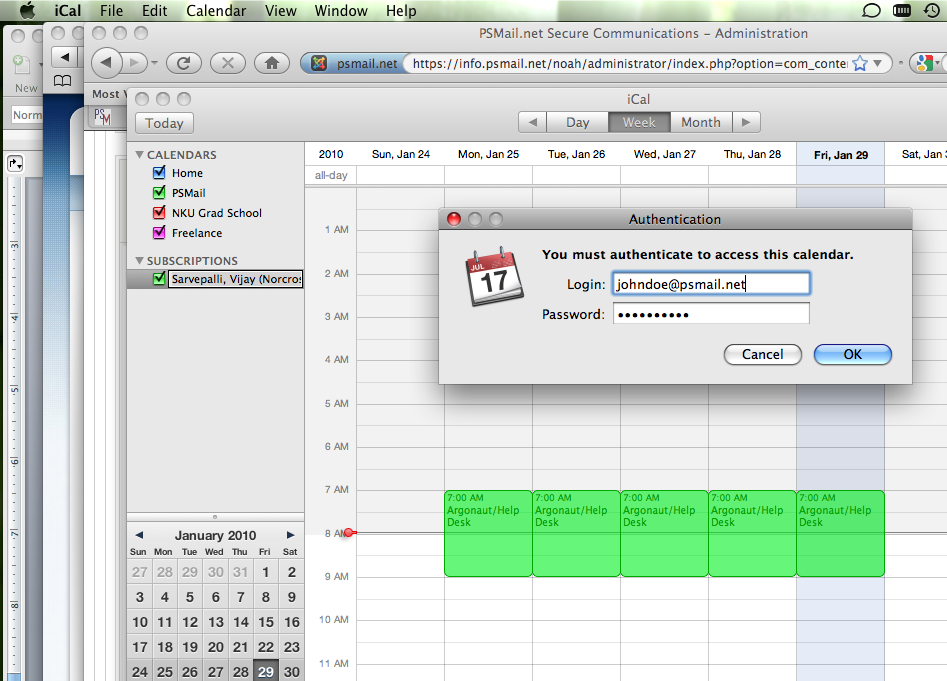Viewport: 947px width, 681px height.
Task: Click the "January 2010" mini calendar title
Action: click(x=216, y=536)
